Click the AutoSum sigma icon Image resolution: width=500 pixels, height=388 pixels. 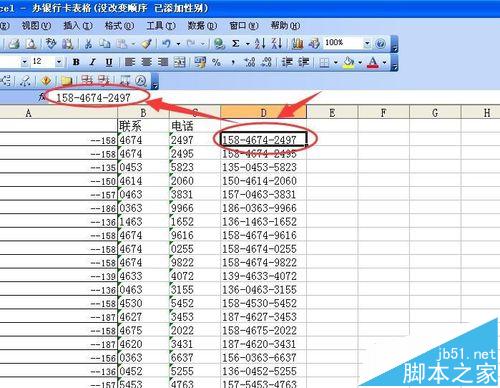[x=236, y=44]
